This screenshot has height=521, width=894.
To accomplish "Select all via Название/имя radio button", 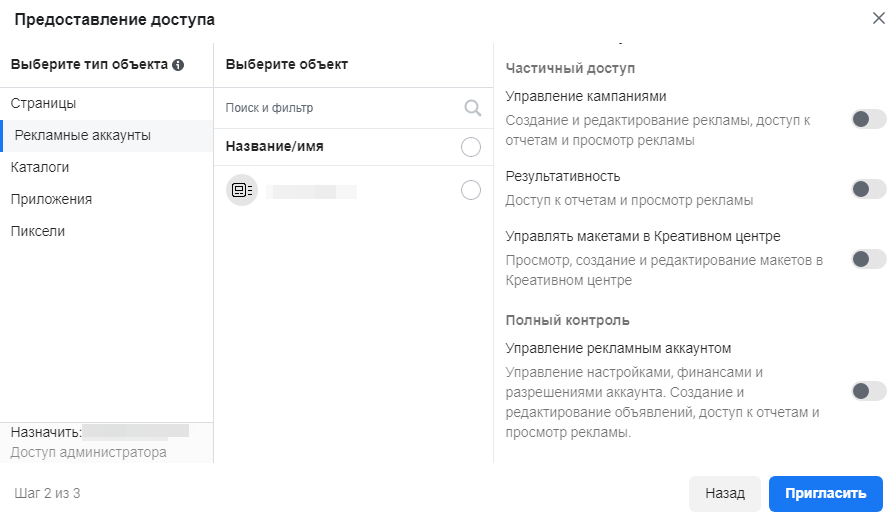I will (471, 148).
